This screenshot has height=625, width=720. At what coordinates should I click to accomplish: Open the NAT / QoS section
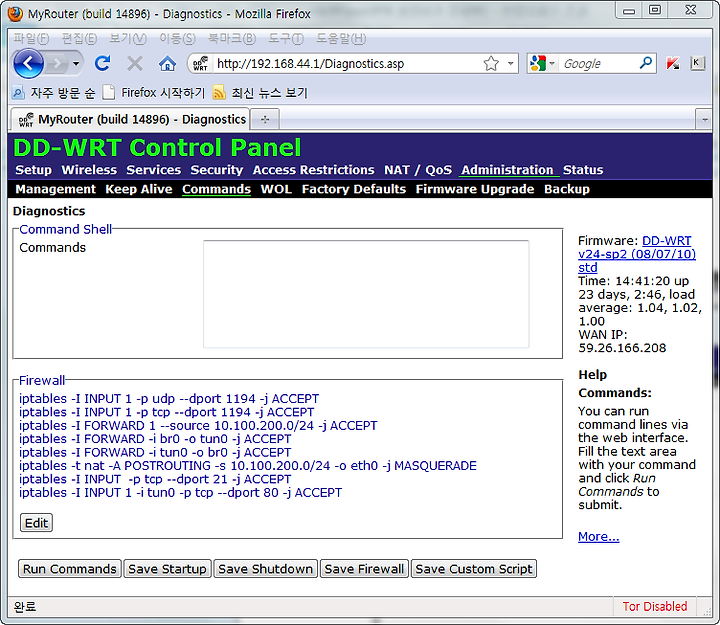[x=418, y=170]
